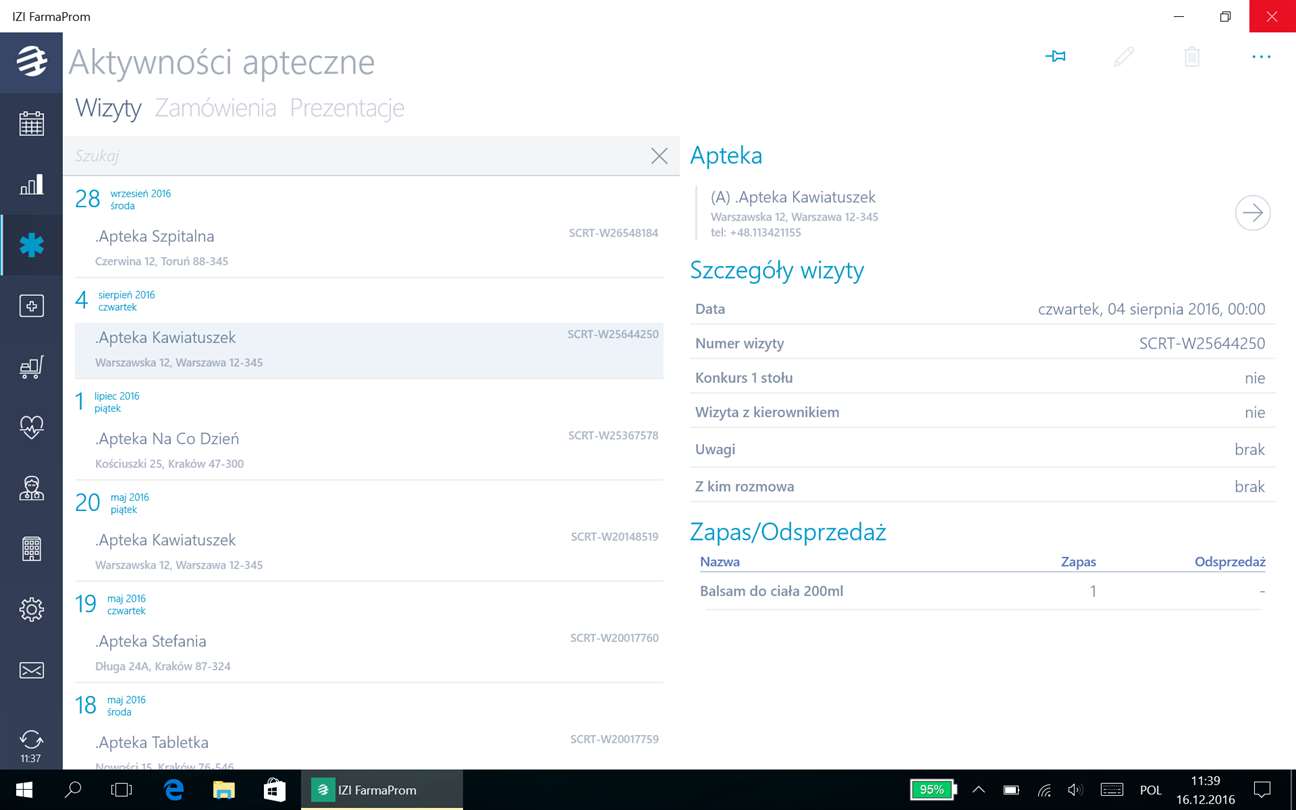
Task: Click the trash delete icon
Action: (x=1192, y=57)
